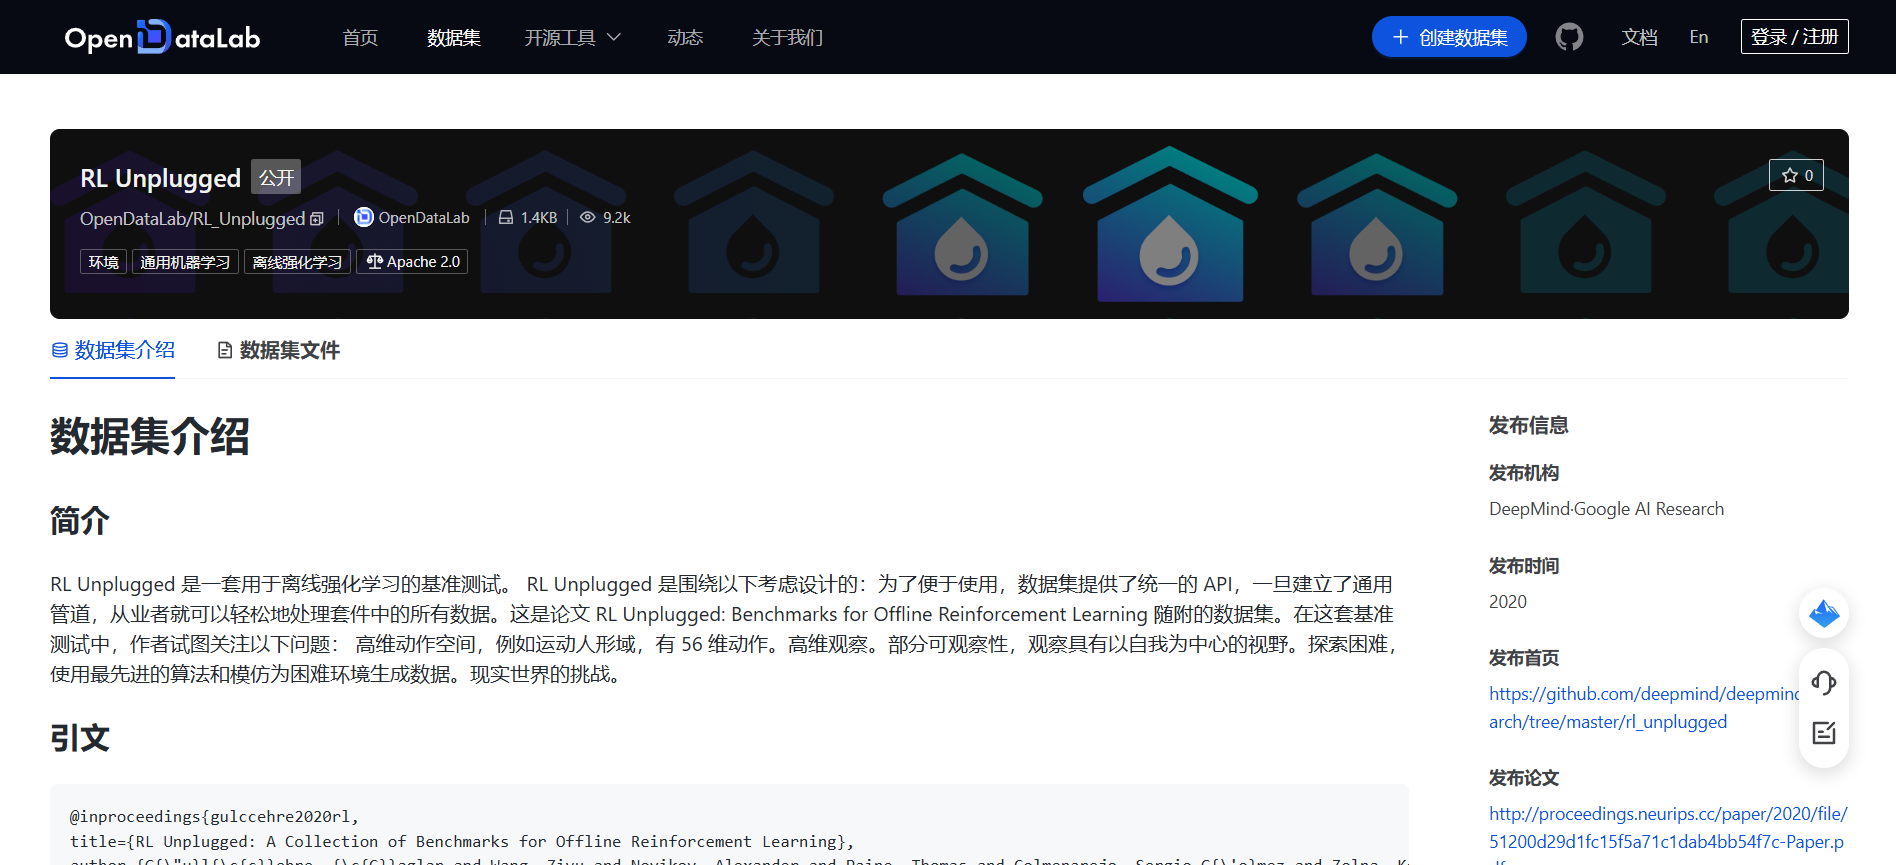Click the 离线强化学习 tag
1896x865 pixels.
click(x=297, y=262)
